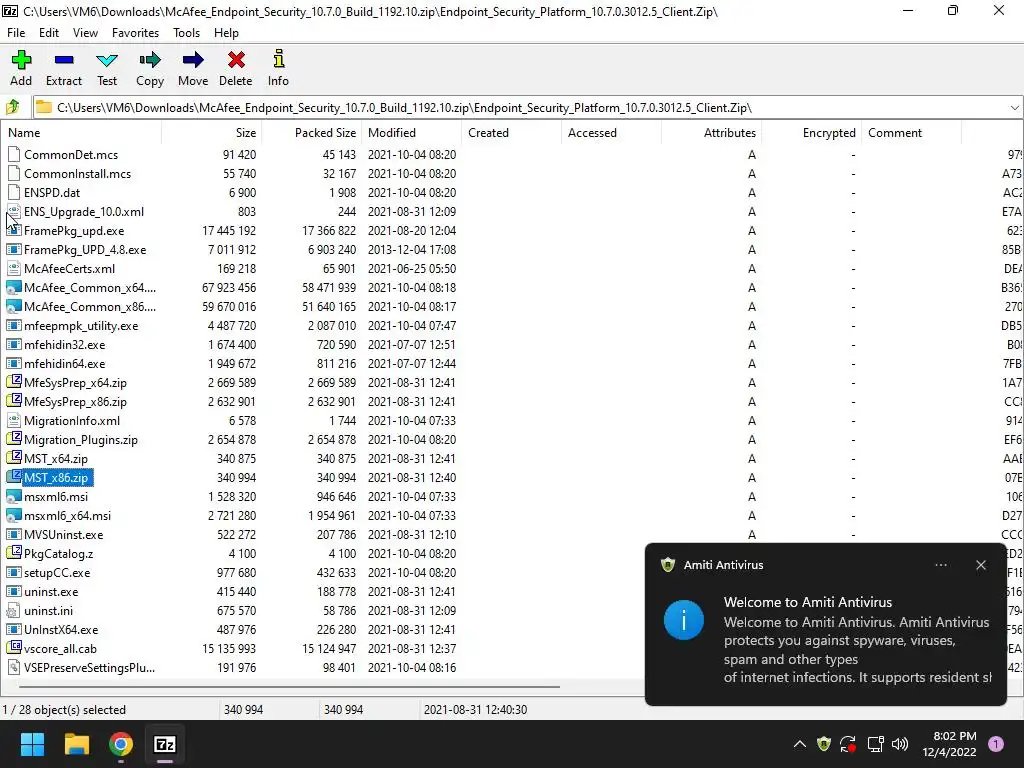Select the McAfeeCerts.xml file

(x=69, y=268)
